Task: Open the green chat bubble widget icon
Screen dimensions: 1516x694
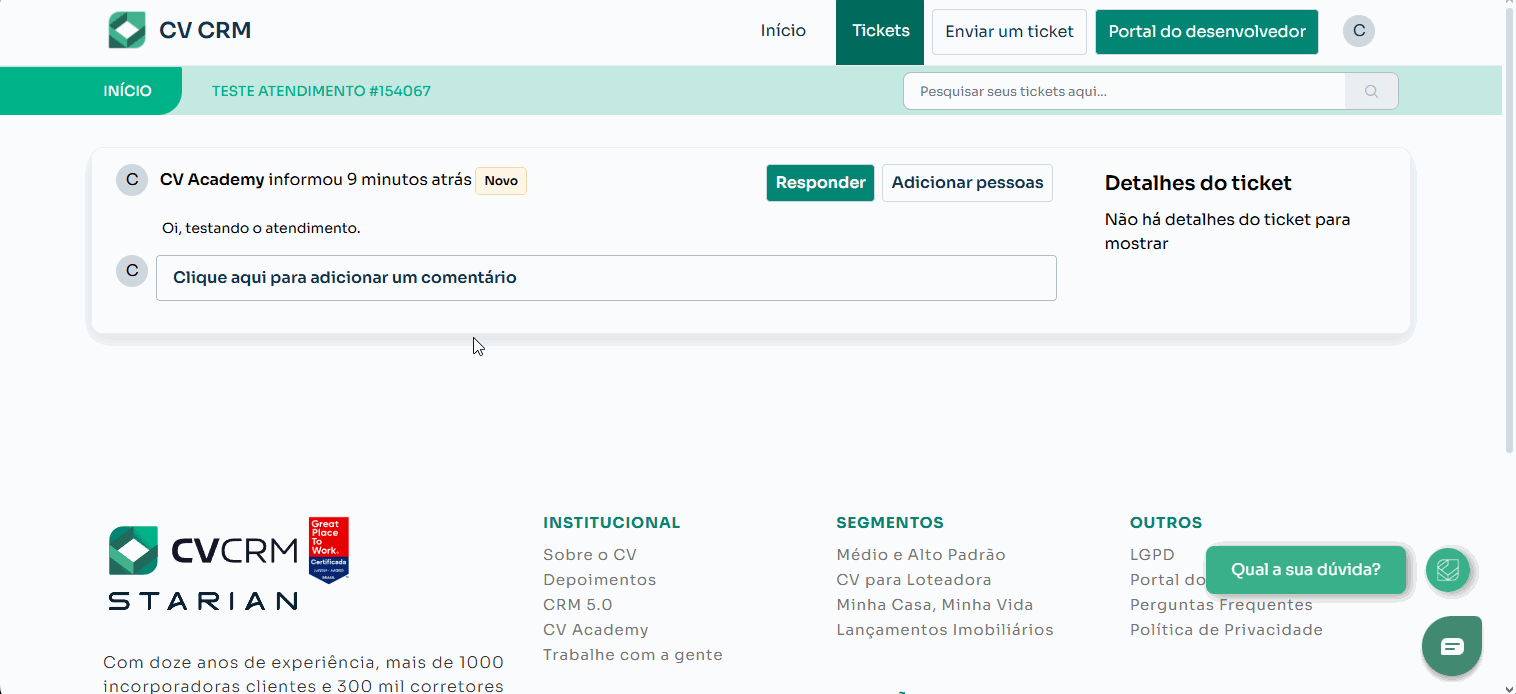Action: 1452,646
